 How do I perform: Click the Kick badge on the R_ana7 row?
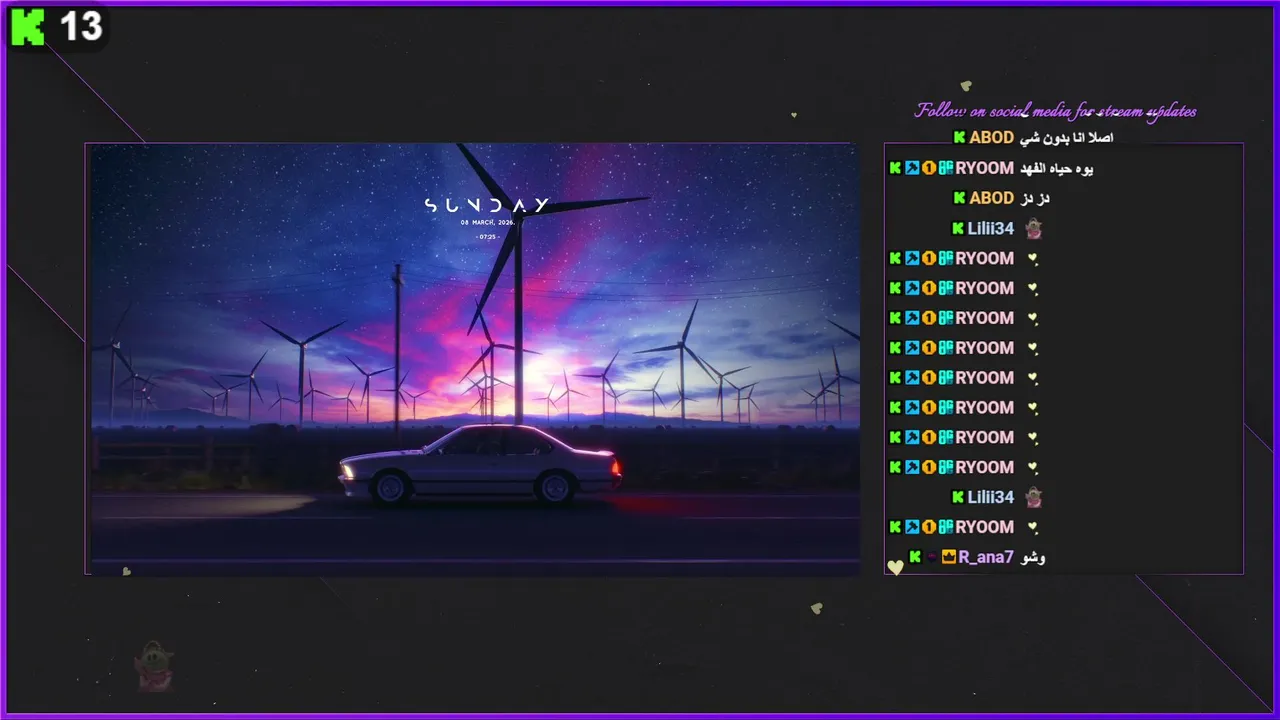915,557
